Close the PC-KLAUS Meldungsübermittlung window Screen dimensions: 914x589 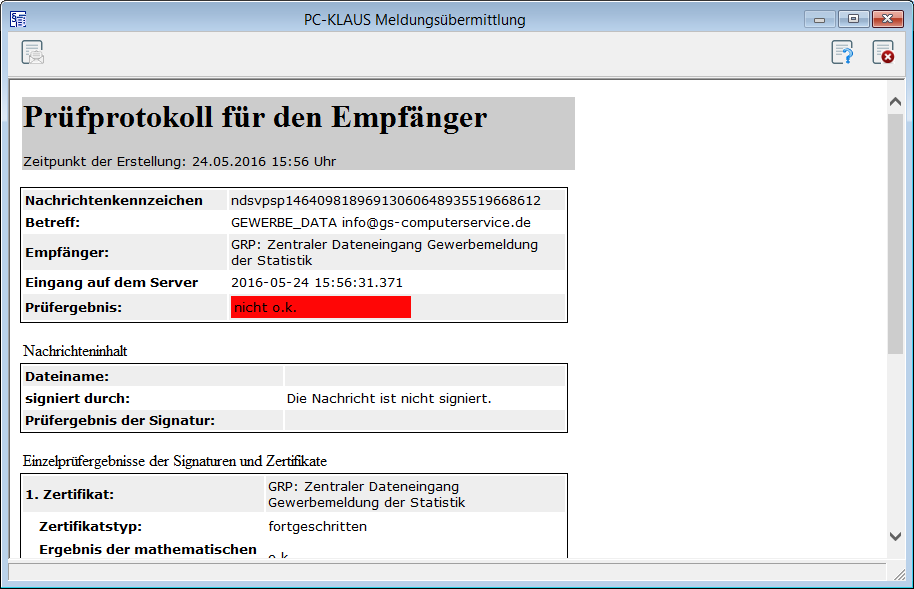point(887,19)
